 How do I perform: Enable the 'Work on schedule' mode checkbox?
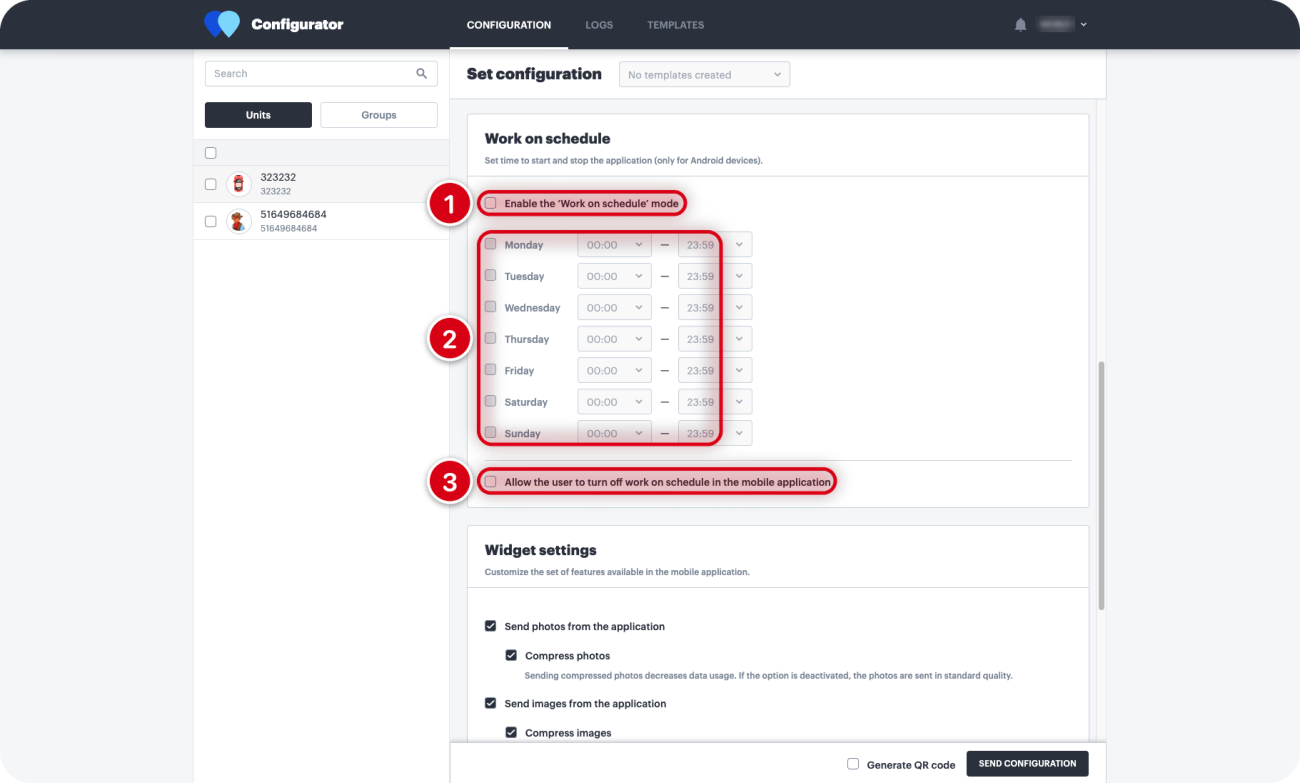tap(490, 203)
